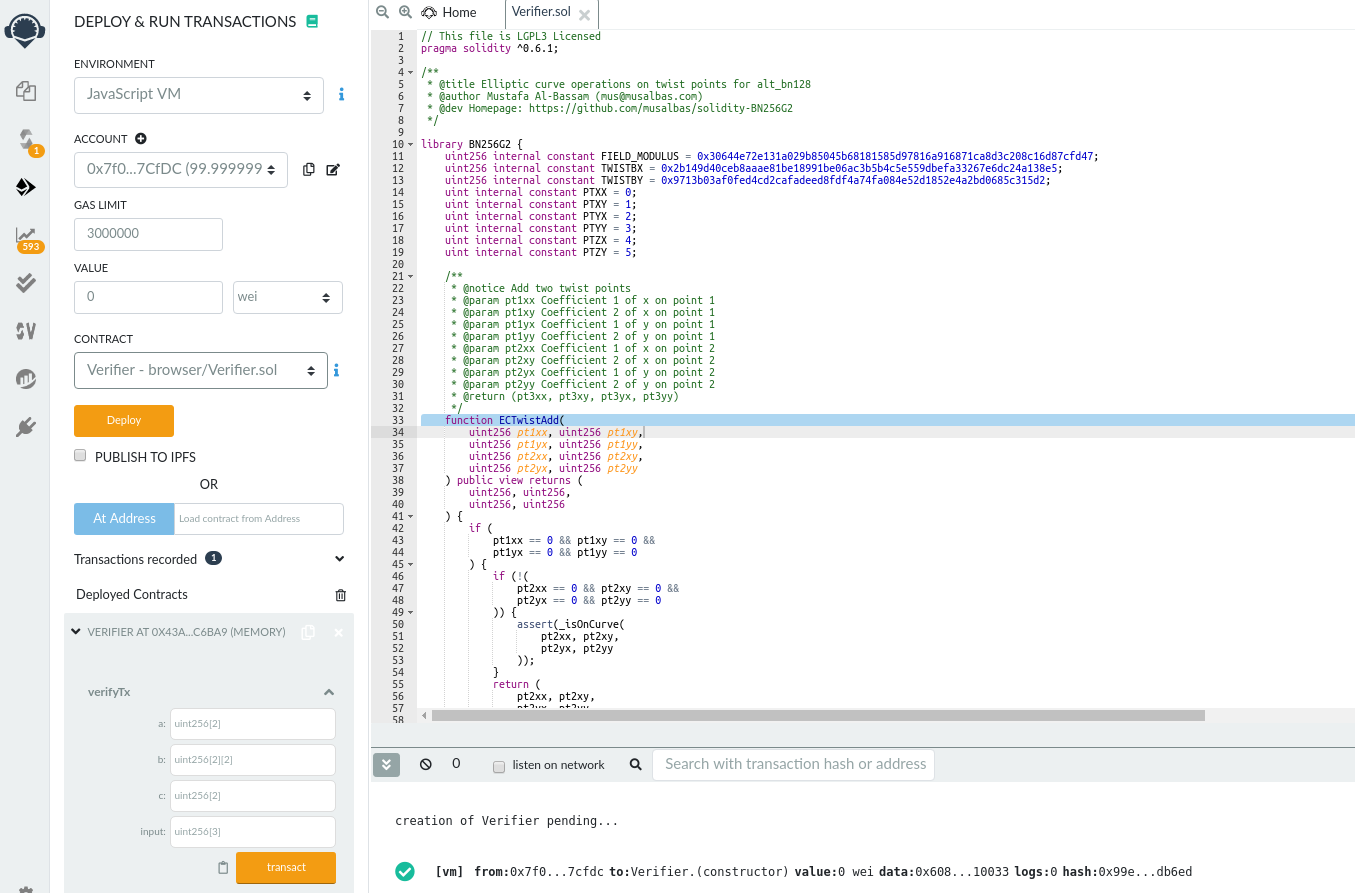Image resolution: width=1355 pixels, height=893 pixels.
Task: Click the verifyTx parameter b input
Action: tap(252, 760)
